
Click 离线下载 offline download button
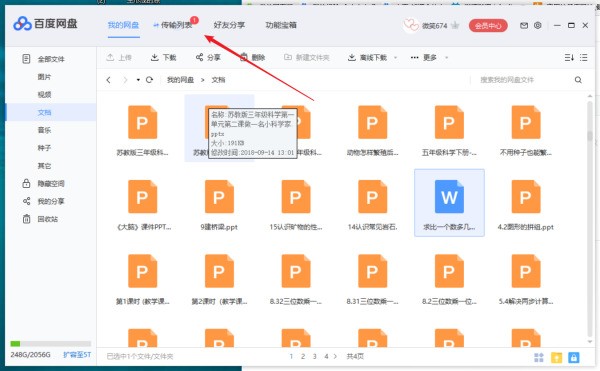click(x=367, y=57)
